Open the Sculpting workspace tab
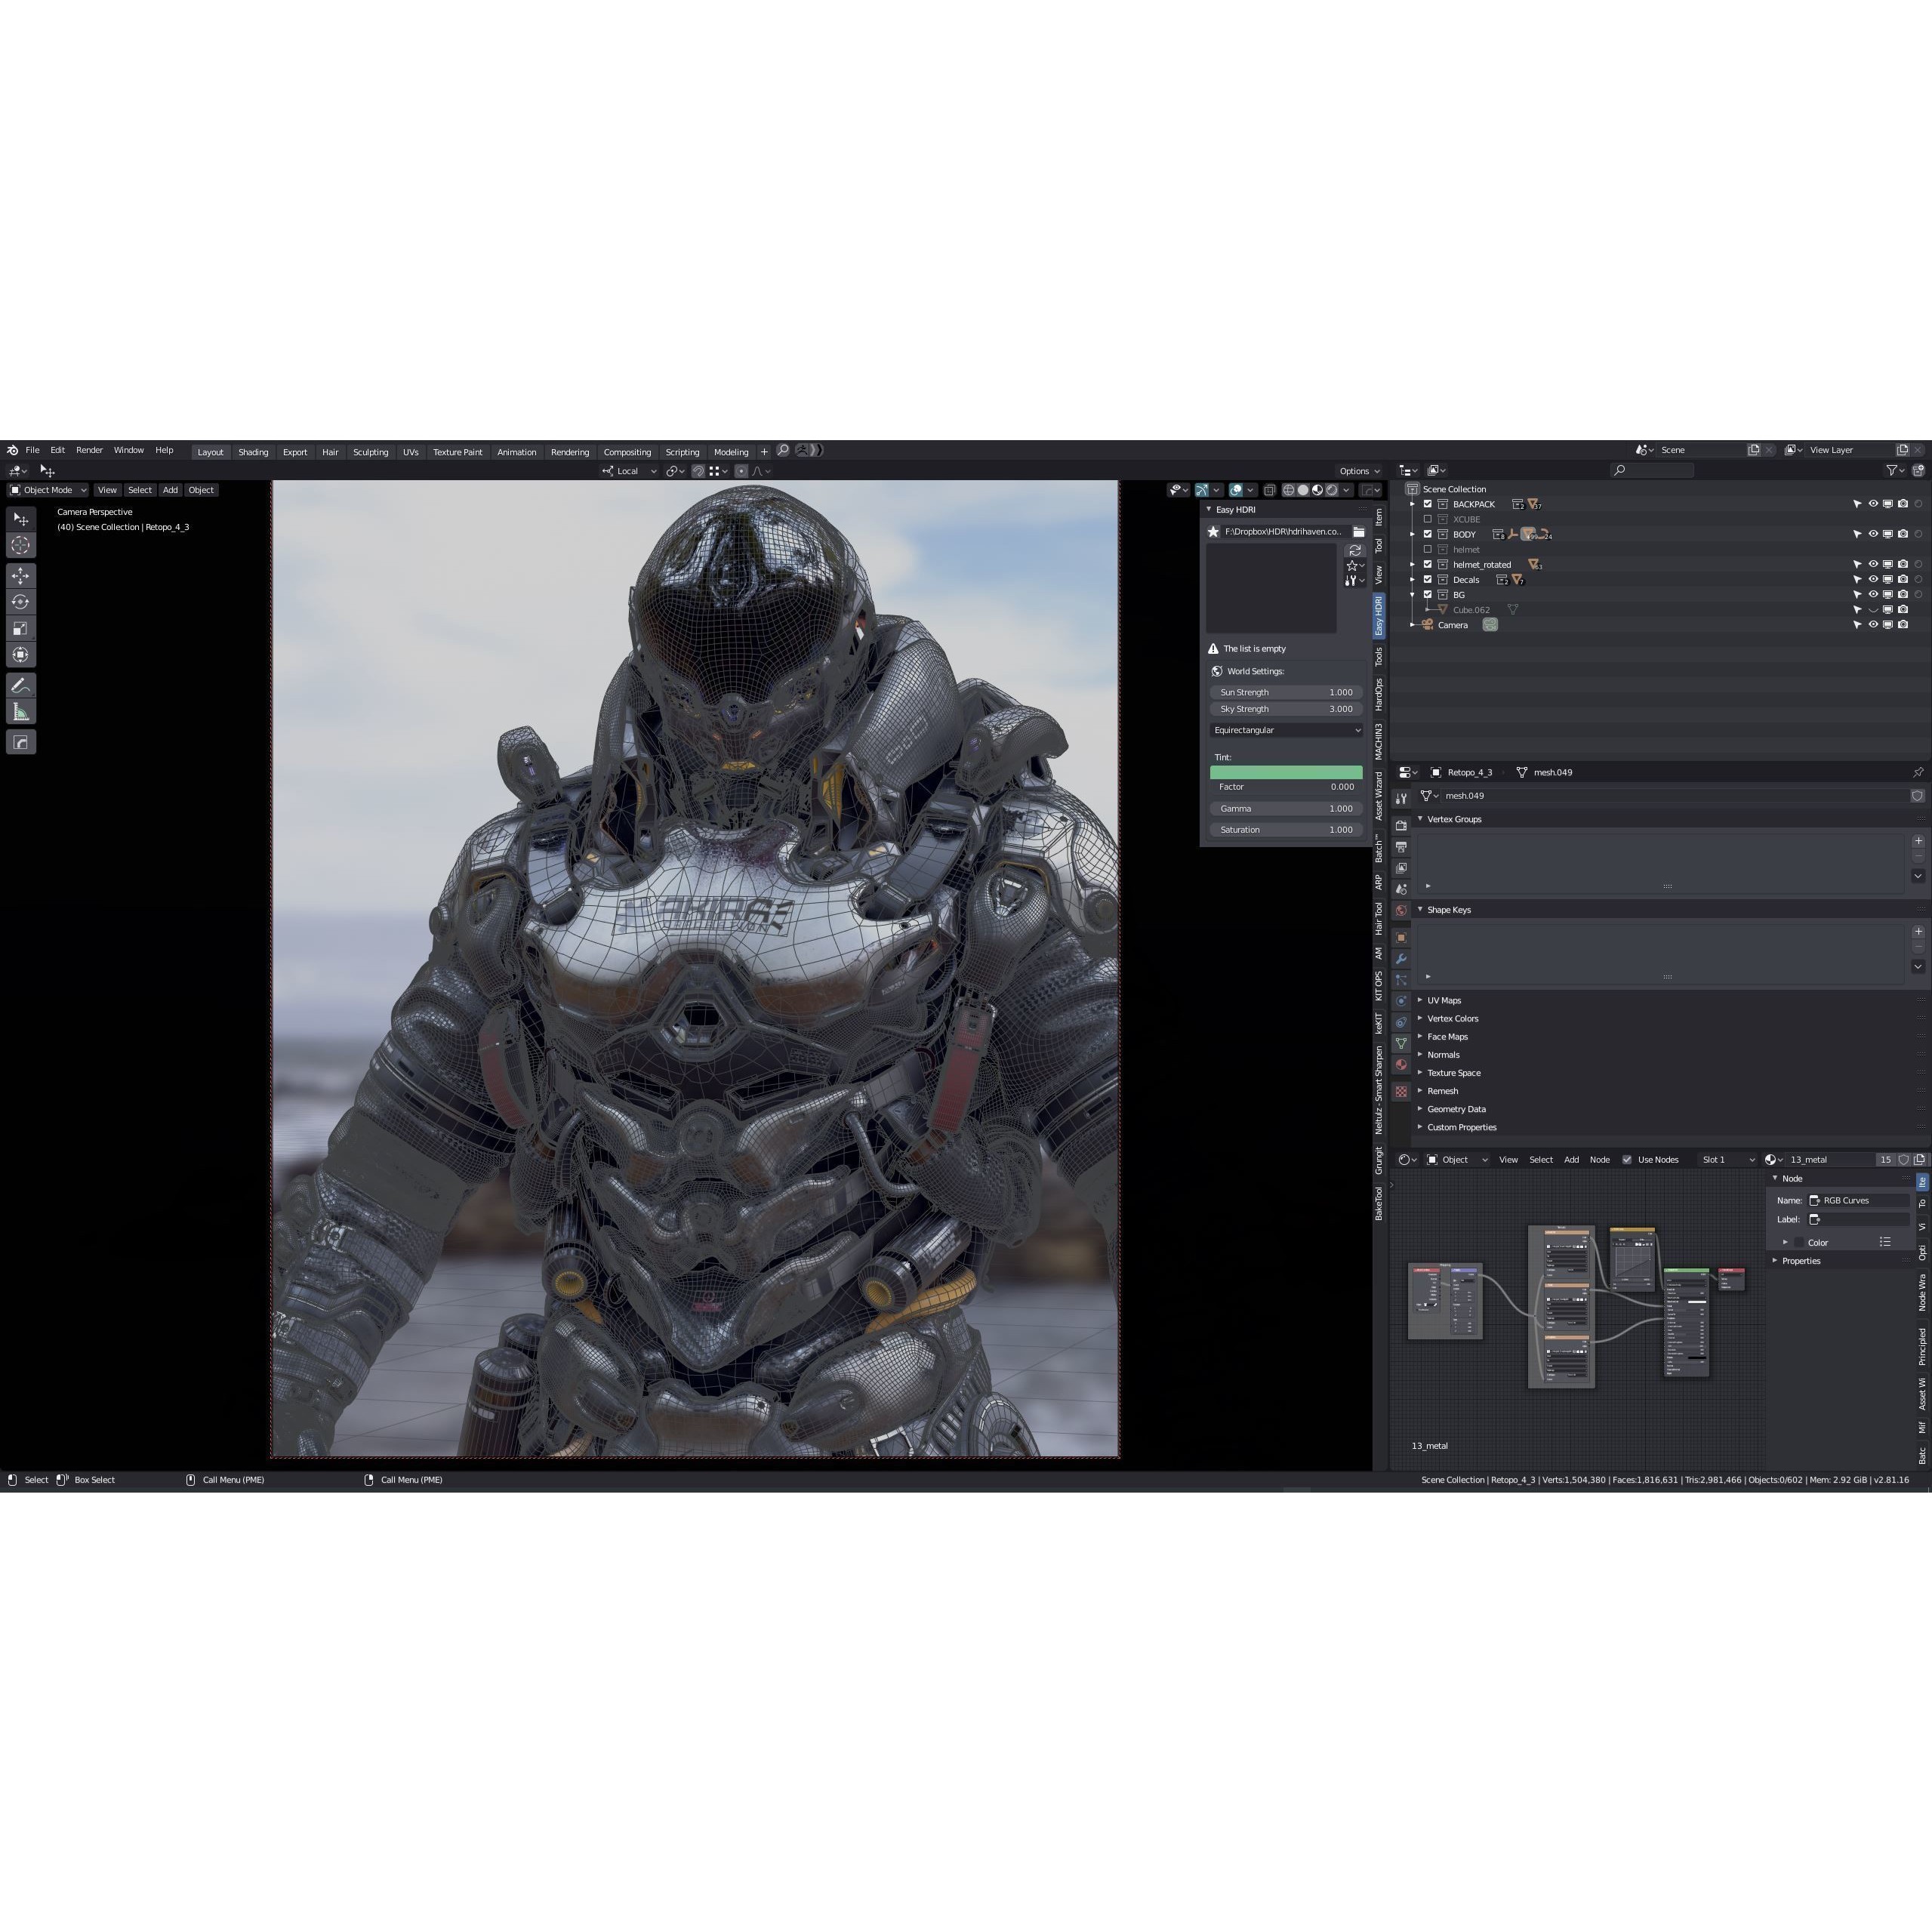The height and width of the screenshot is (1932, 1932). [371, 452]
